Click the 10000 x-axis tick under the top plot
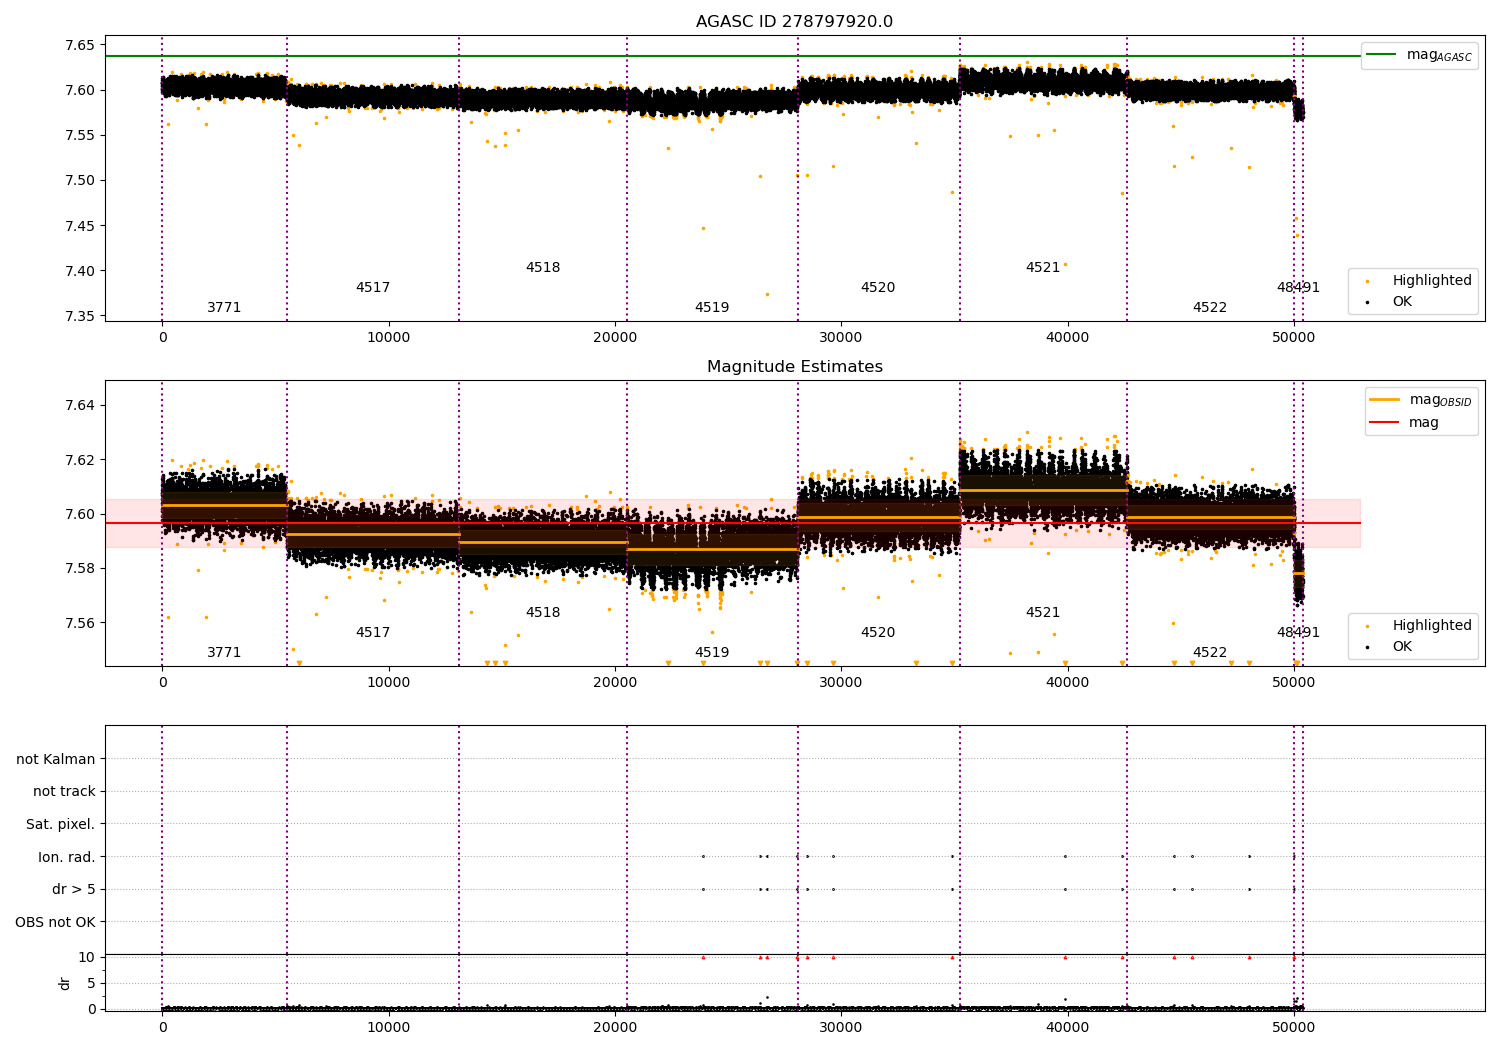This screenshot has height=1050, width=1500. 388,338
